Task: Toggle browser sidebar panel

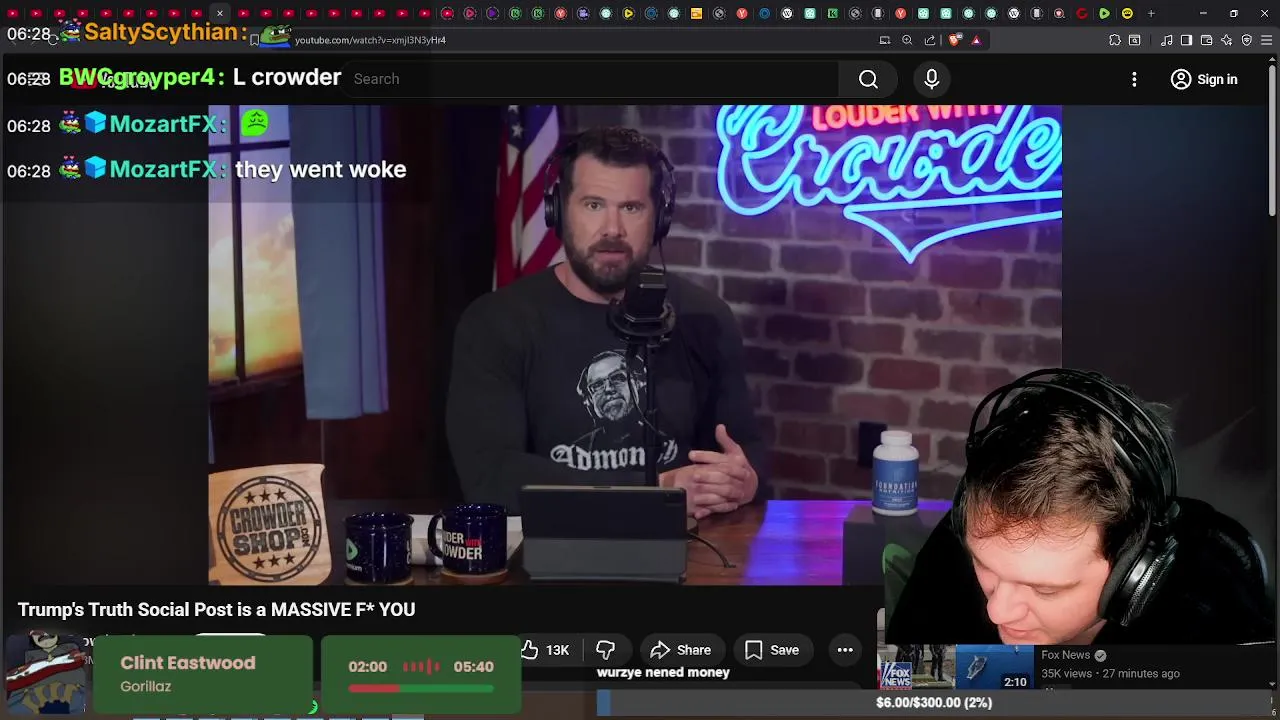Action: tap(1186, 40)
